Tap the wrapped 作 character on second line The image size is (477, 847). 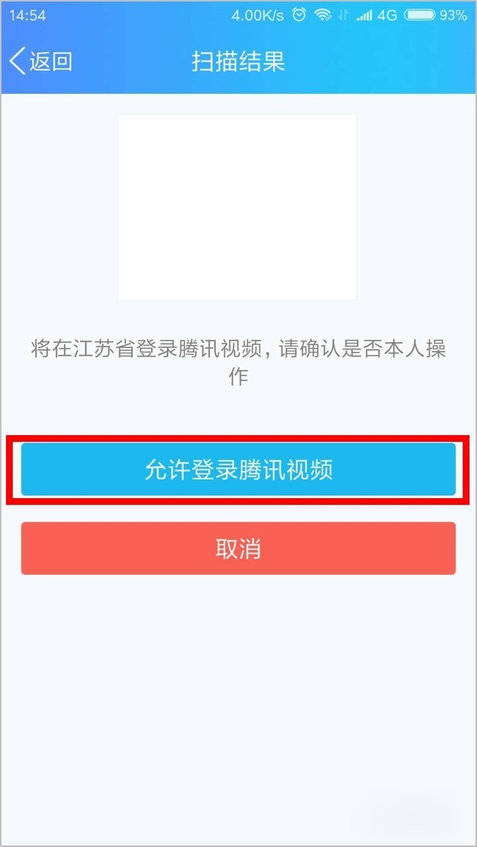click(238, 377)
